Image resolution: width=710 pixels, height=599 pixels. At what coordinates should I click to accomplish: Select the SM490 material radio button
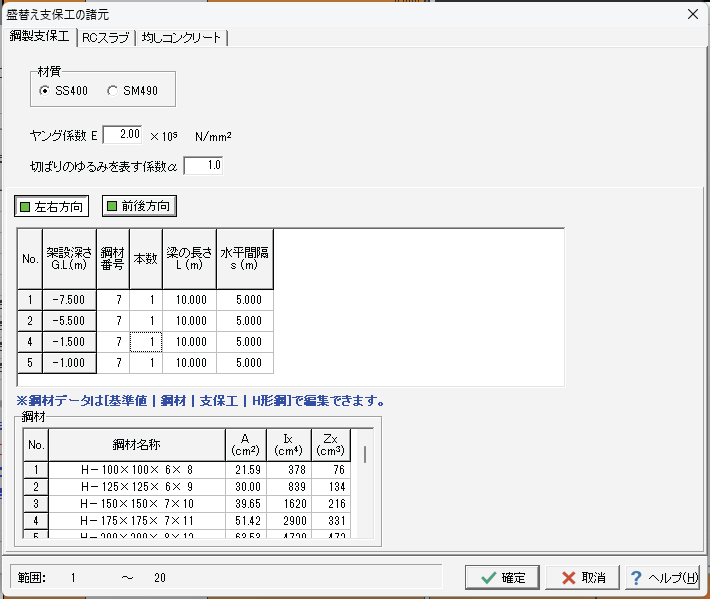(113, 91)
